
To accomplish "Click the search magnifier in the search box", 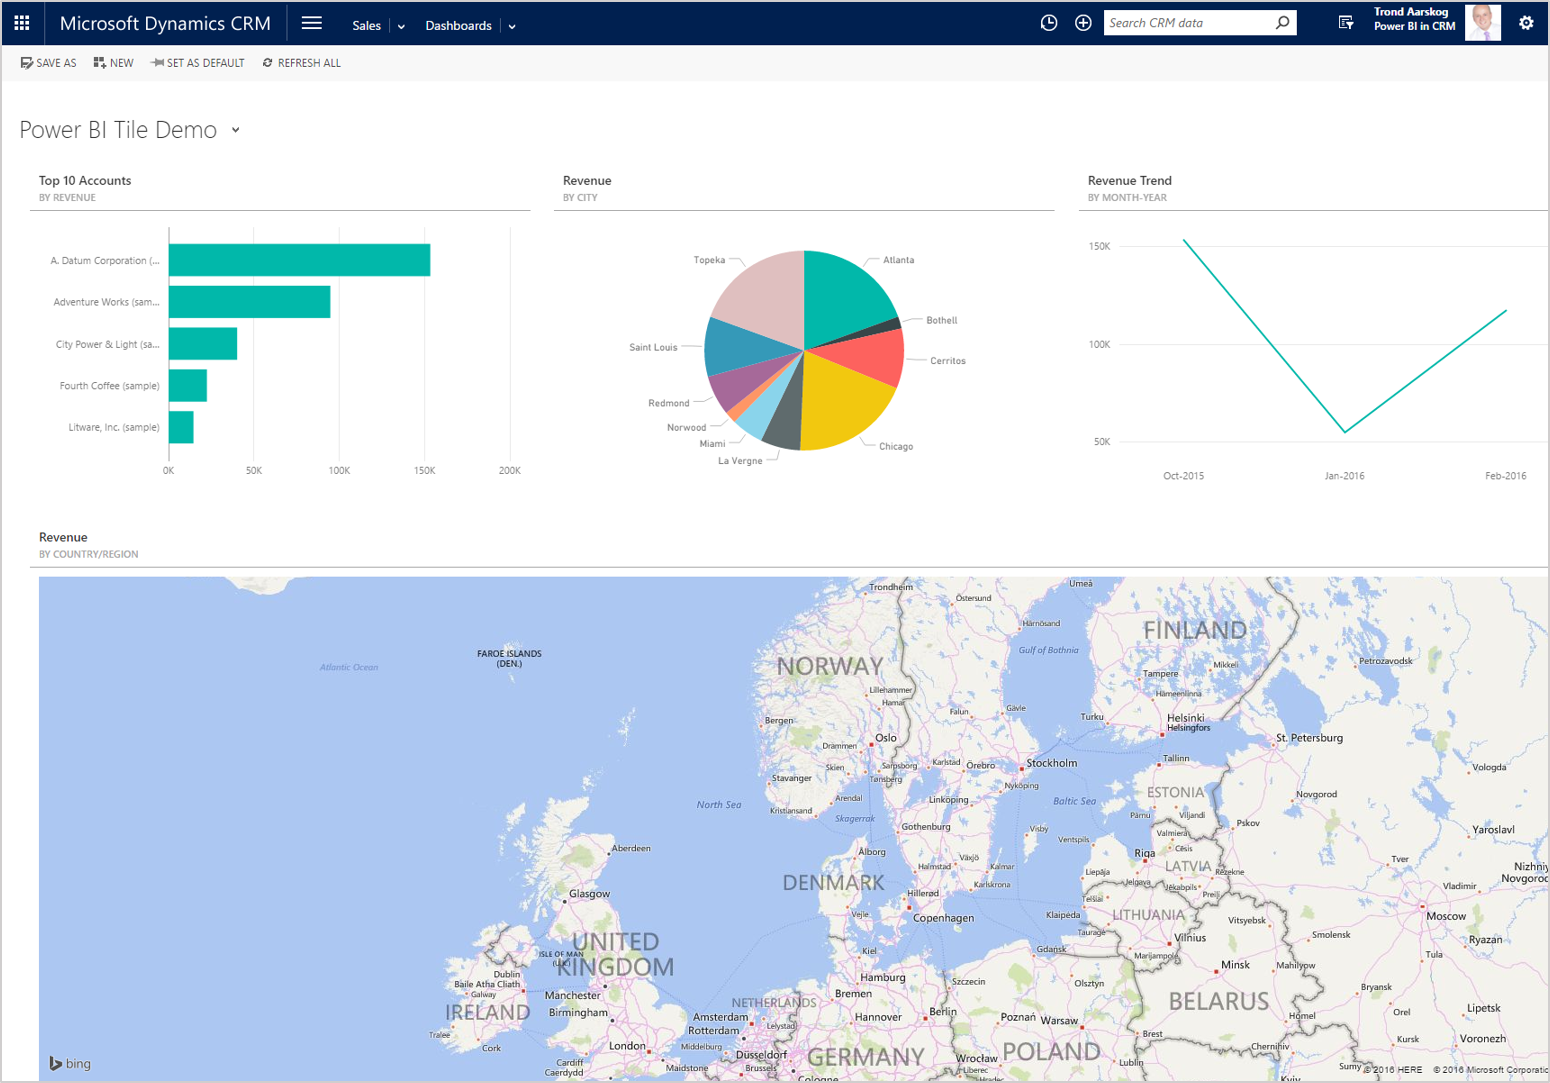I will click(1283, 21).
